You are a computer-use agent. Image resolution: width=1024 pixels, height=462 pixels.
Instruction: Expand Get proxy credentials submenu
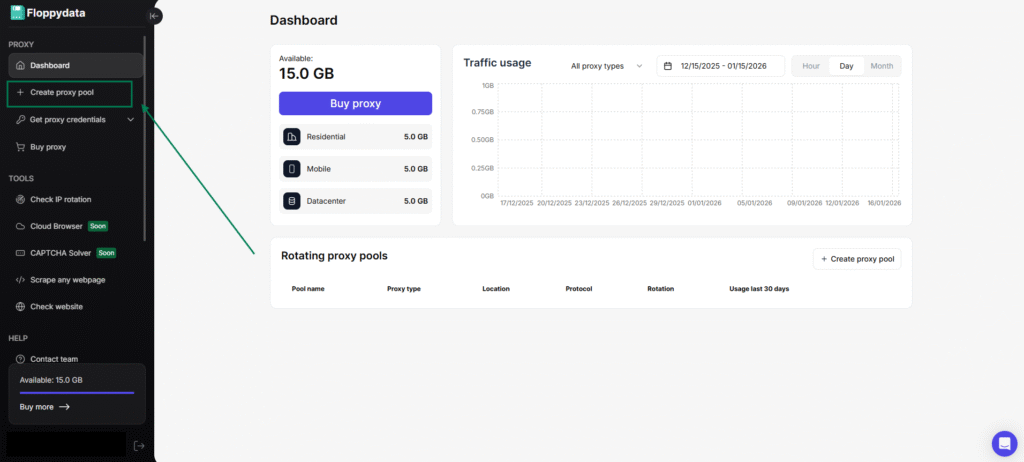[130, 120]
